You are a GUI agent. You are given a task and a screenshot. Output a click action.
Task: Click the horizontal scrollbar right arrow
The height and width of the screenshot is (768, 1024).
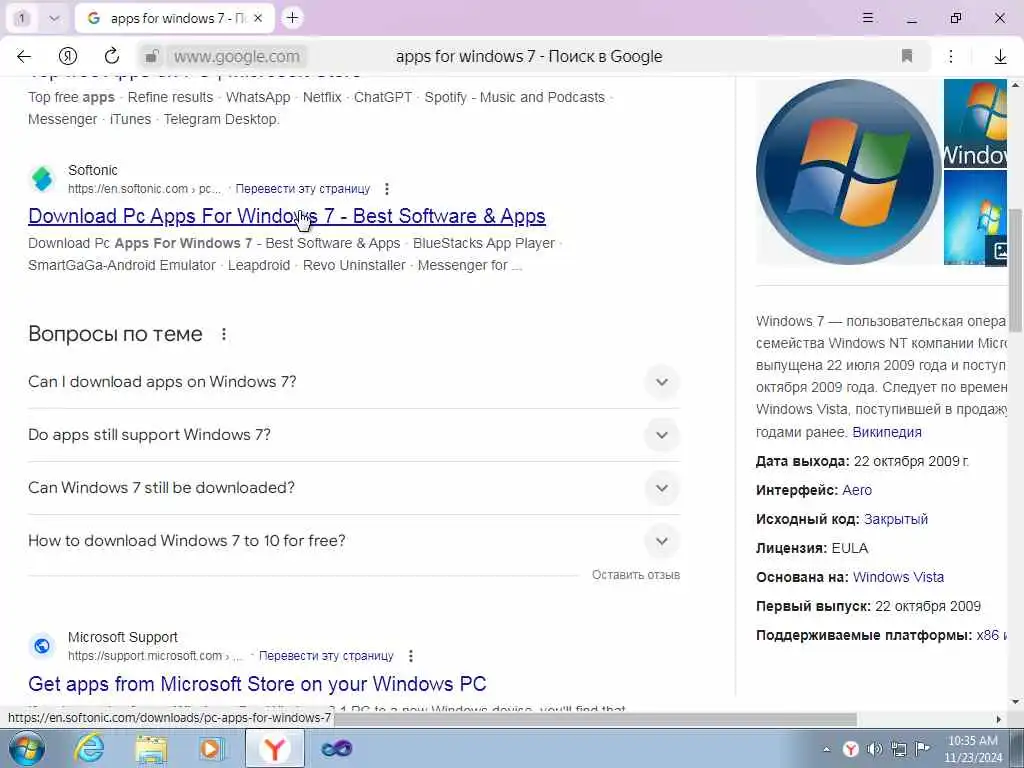[x=999, y=719]
